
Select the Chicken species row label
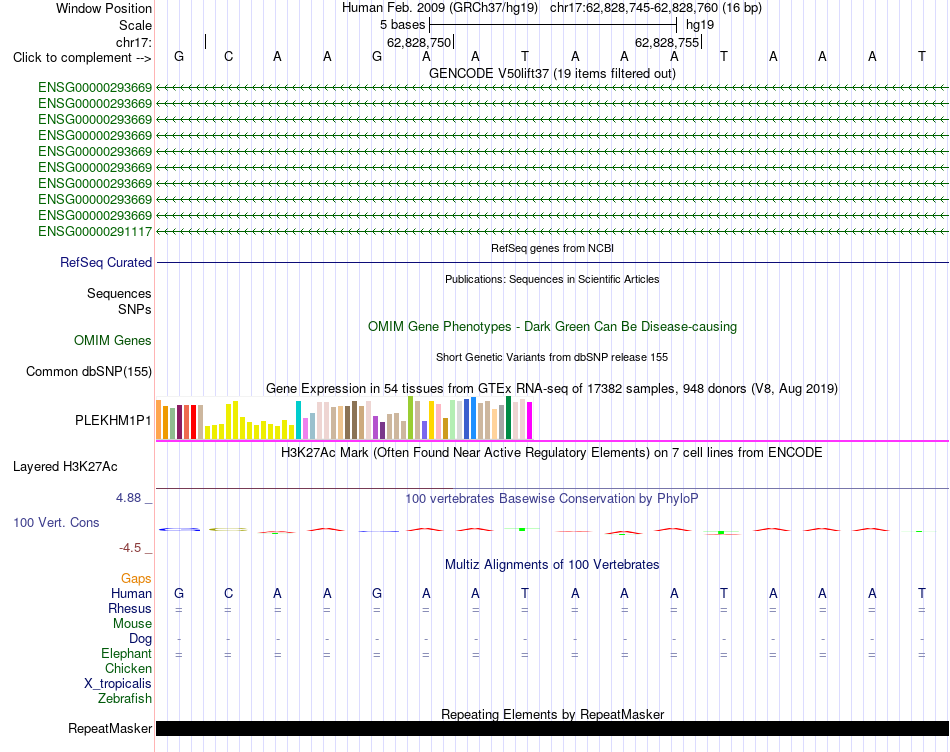(x=128, y=668)
